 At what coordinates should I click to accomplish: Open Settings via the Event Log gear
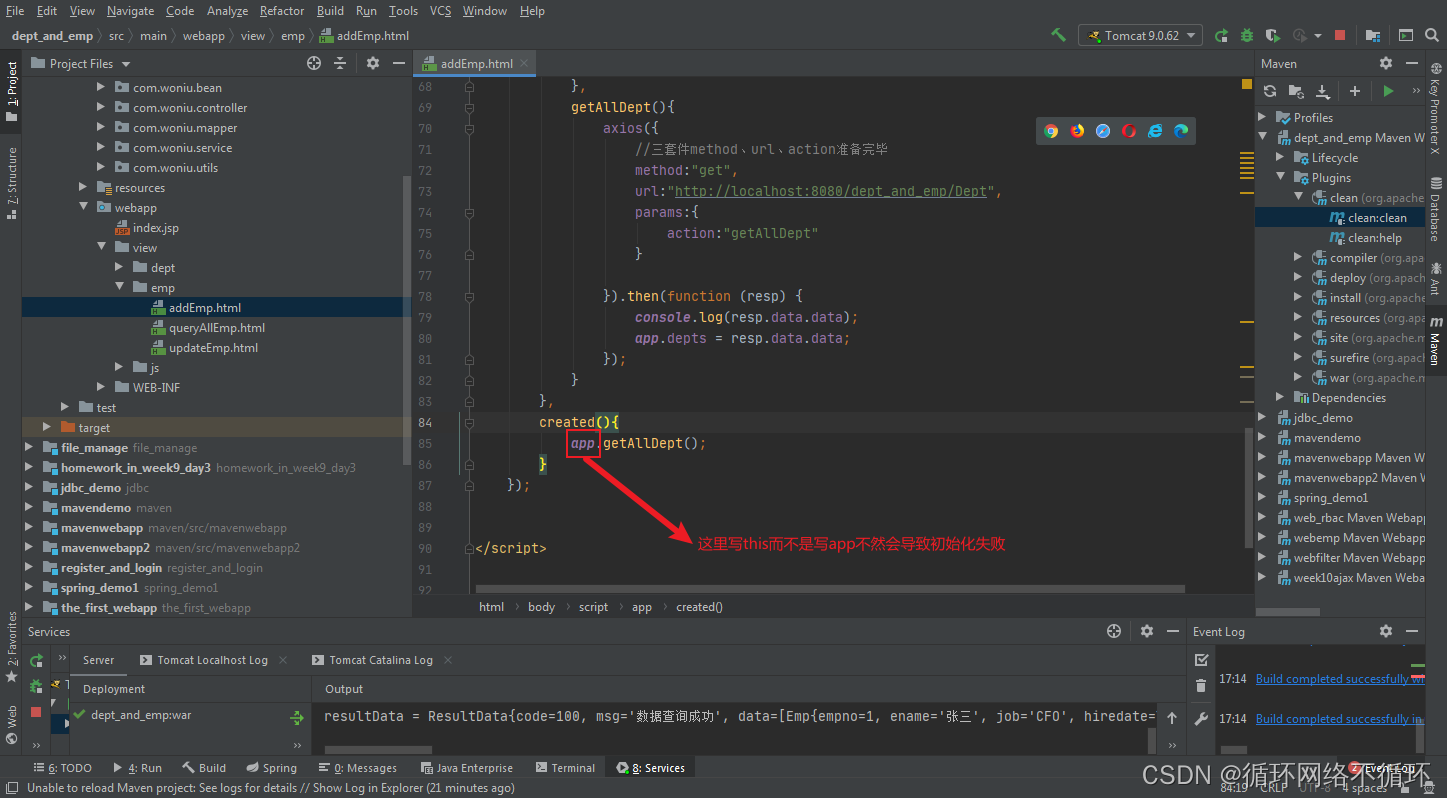(1385, 631)
